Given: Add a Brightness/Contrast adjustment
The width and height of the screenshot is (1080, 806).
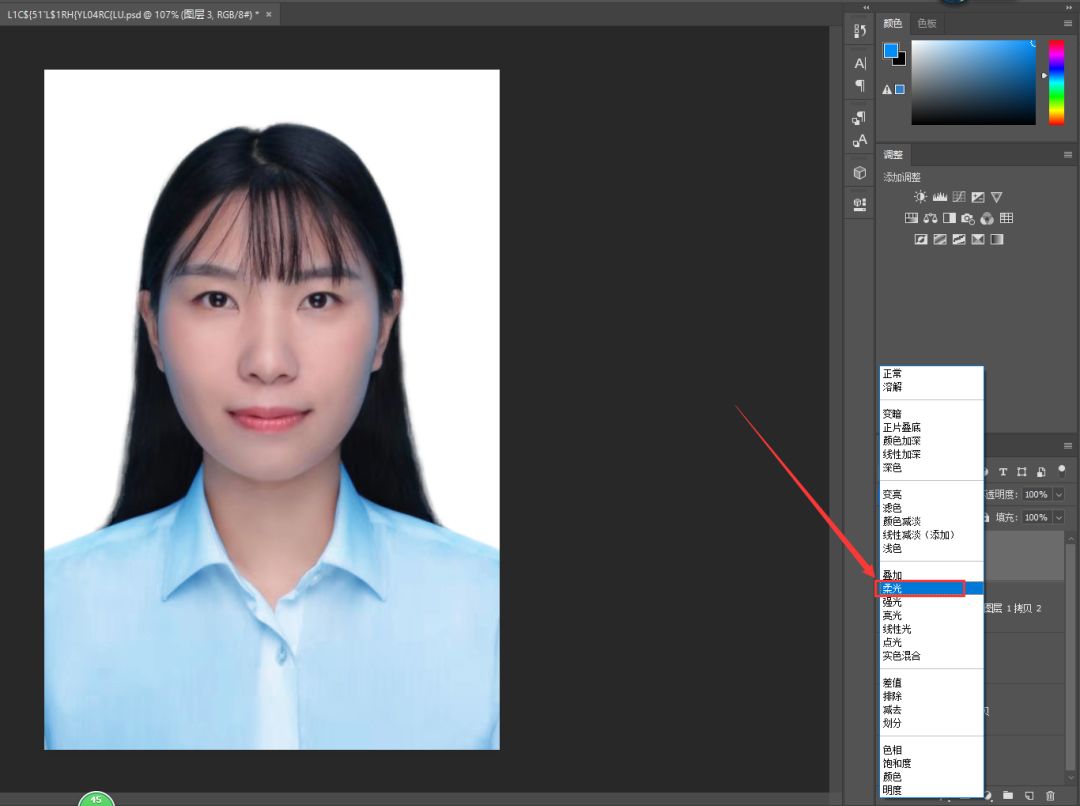Looking at the screenshot, I should [x=920, y=197].
